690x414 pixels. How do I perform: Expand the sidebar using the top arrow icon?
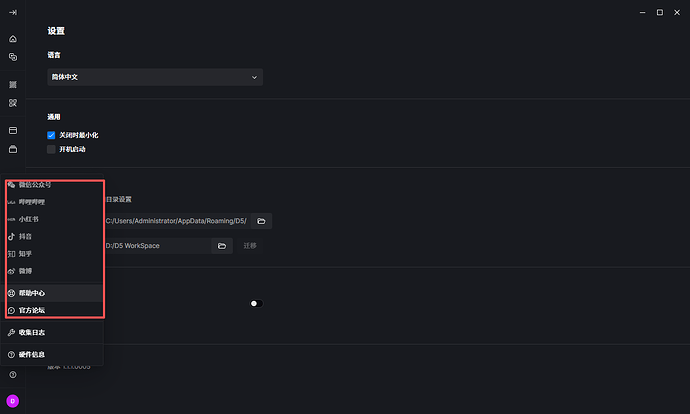click(13, 12)
